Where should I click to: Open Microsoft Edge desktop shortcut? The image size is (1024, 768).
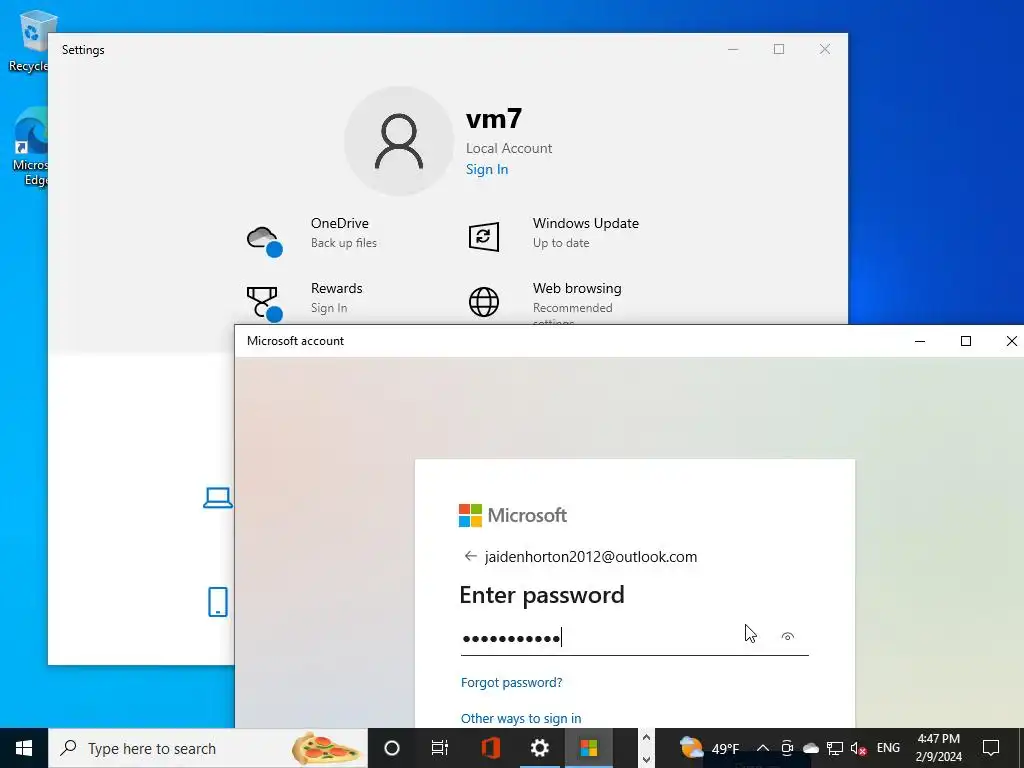[x=30, y=147]
